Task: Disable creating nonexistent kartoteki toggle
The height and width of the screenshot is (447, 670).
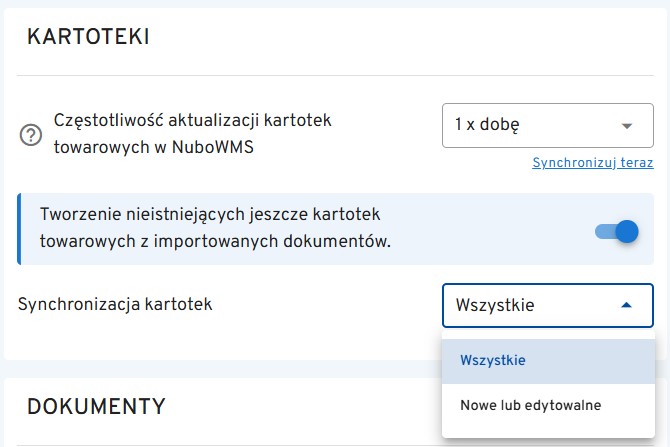Action: click(616, 232)
